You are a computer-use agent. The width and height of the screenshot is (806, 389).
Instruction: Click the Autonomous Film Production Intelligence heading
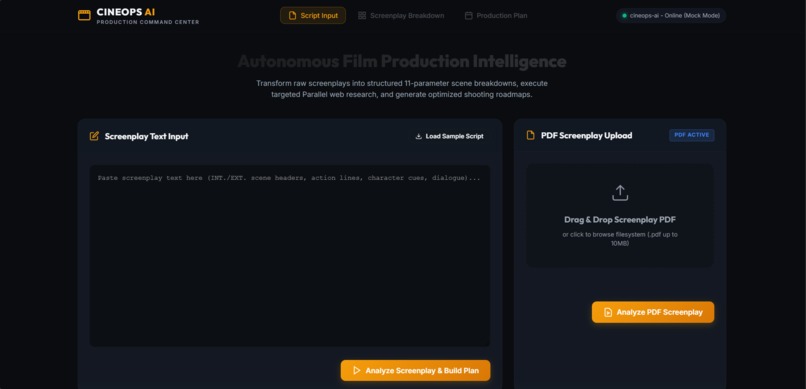click(401, 62)
